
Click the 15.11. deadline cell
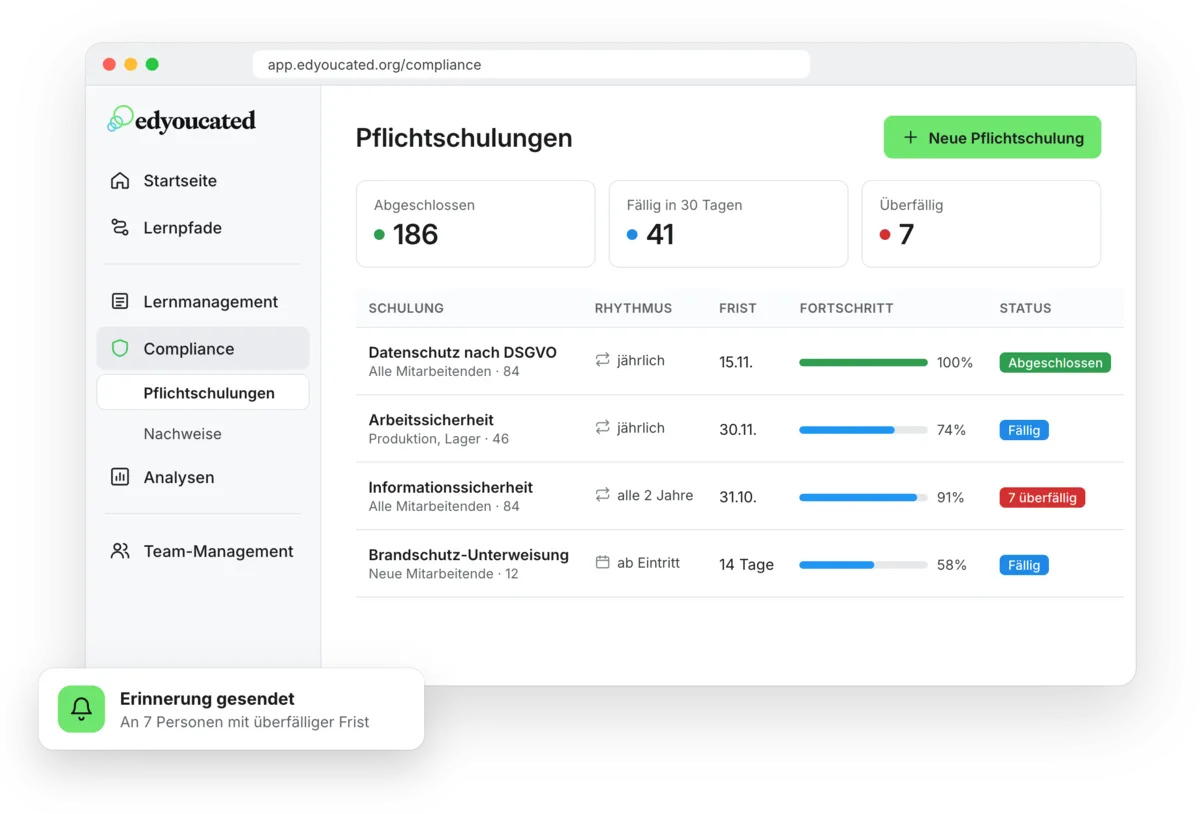click(736, 362)
